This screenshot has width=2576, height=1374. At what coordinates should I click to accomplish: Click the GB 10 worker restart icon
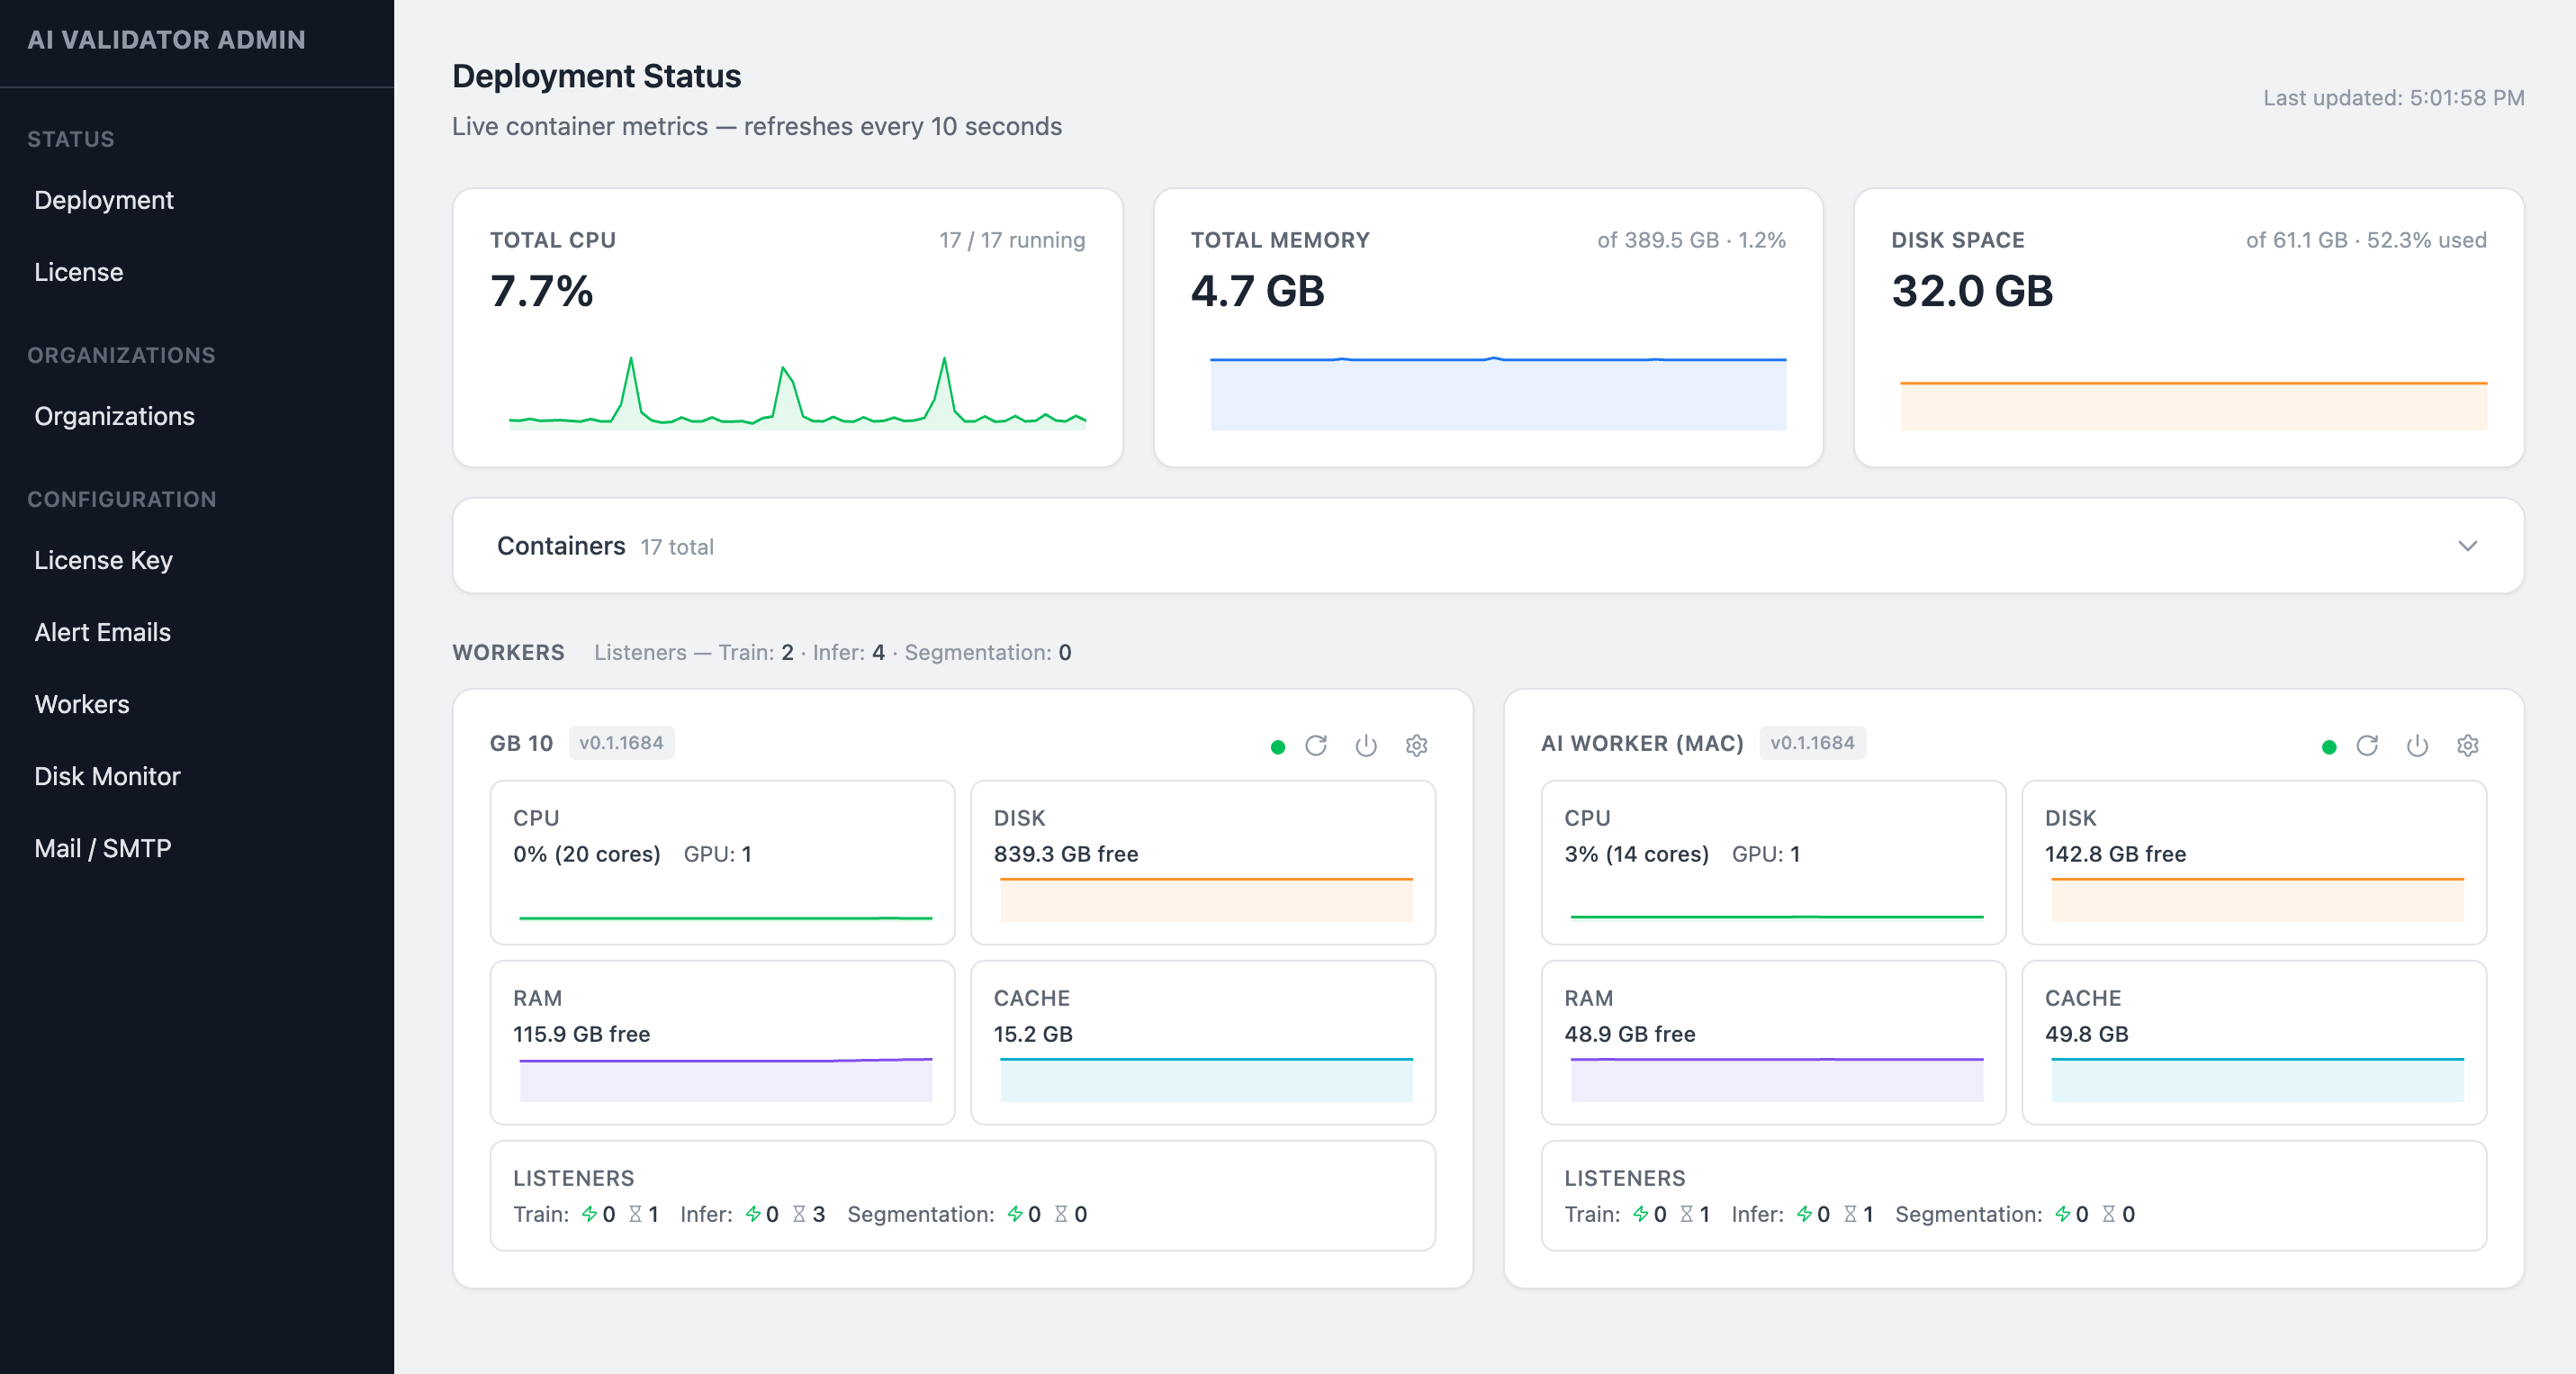[1315, 745]
